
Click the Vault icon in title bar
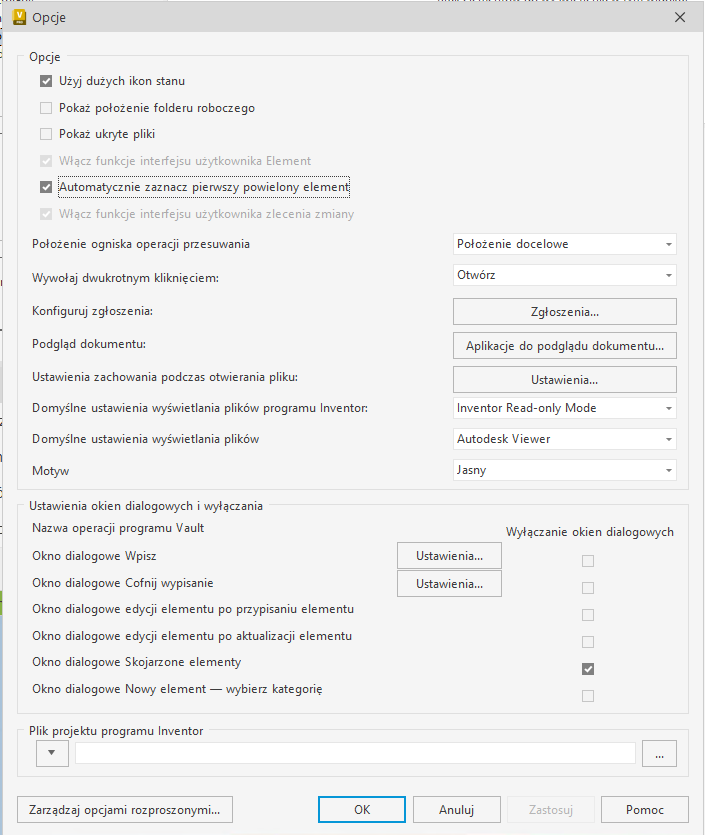pos(18,17)
